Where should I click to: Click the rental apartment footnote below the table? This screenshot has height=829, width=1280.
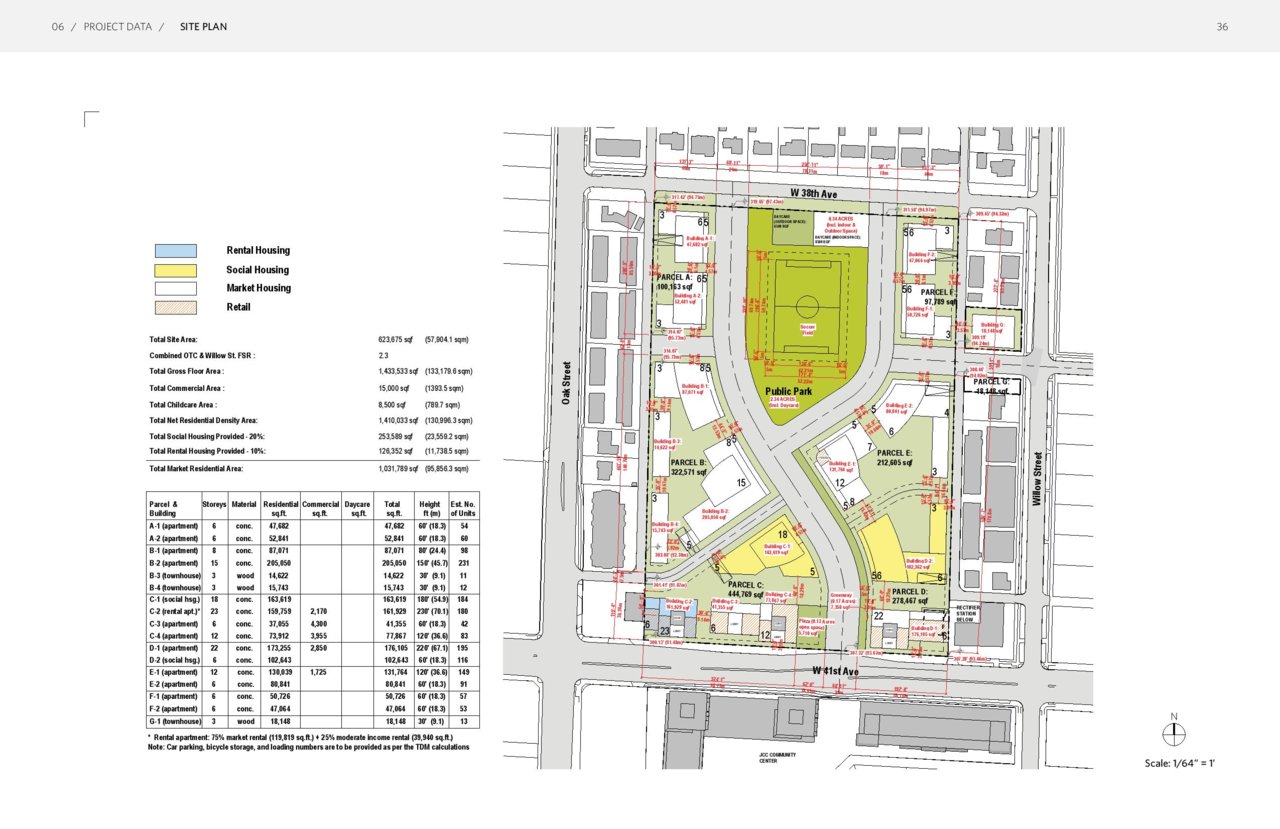click(303, 737)
